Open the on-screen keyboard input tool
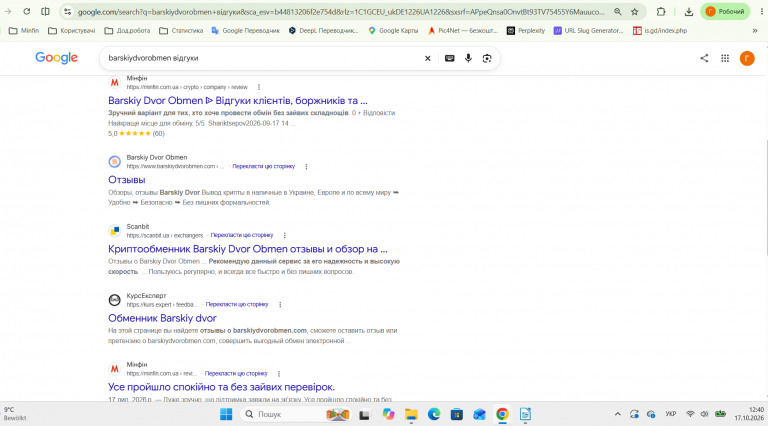The width and height of the screenshot is (768, 426). (x=449, y=58)
